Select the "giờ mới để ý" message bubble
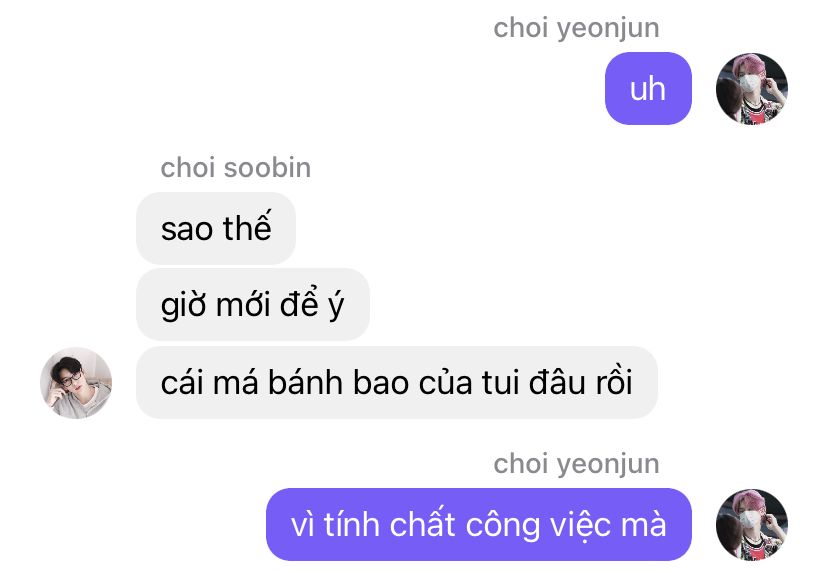Image resolution: width=828 pixels, height=571 pixels. [x=252, y=304]
